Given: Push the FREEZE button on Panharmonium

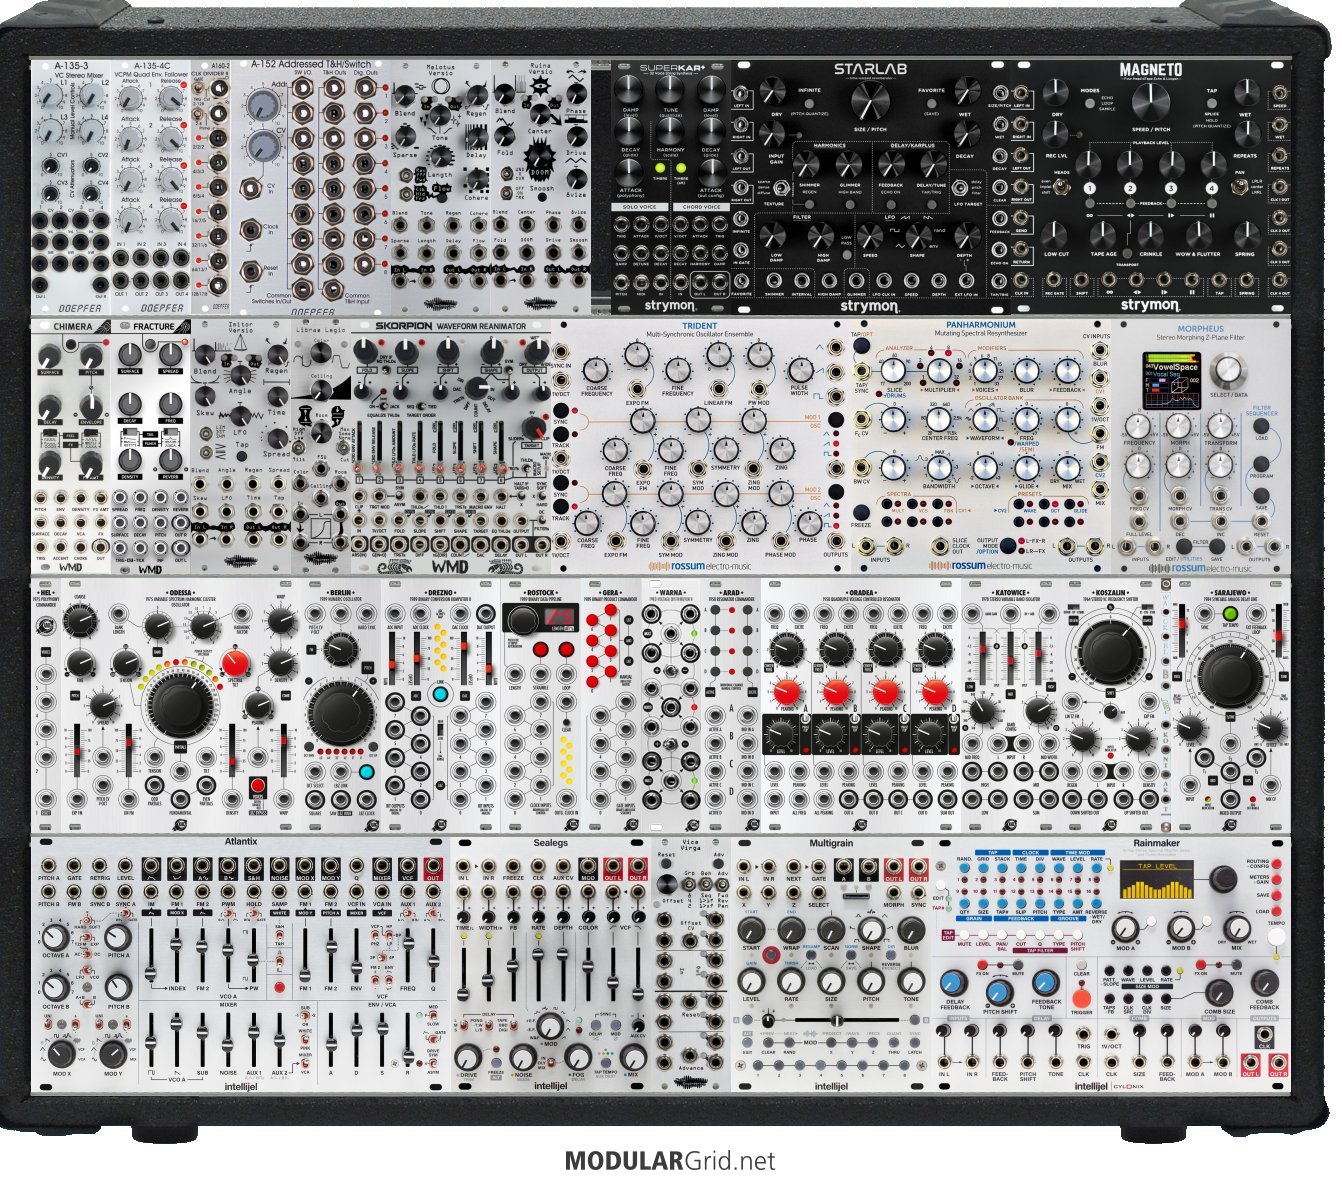Looking at the screenshot, I should (x=861, y=513).
